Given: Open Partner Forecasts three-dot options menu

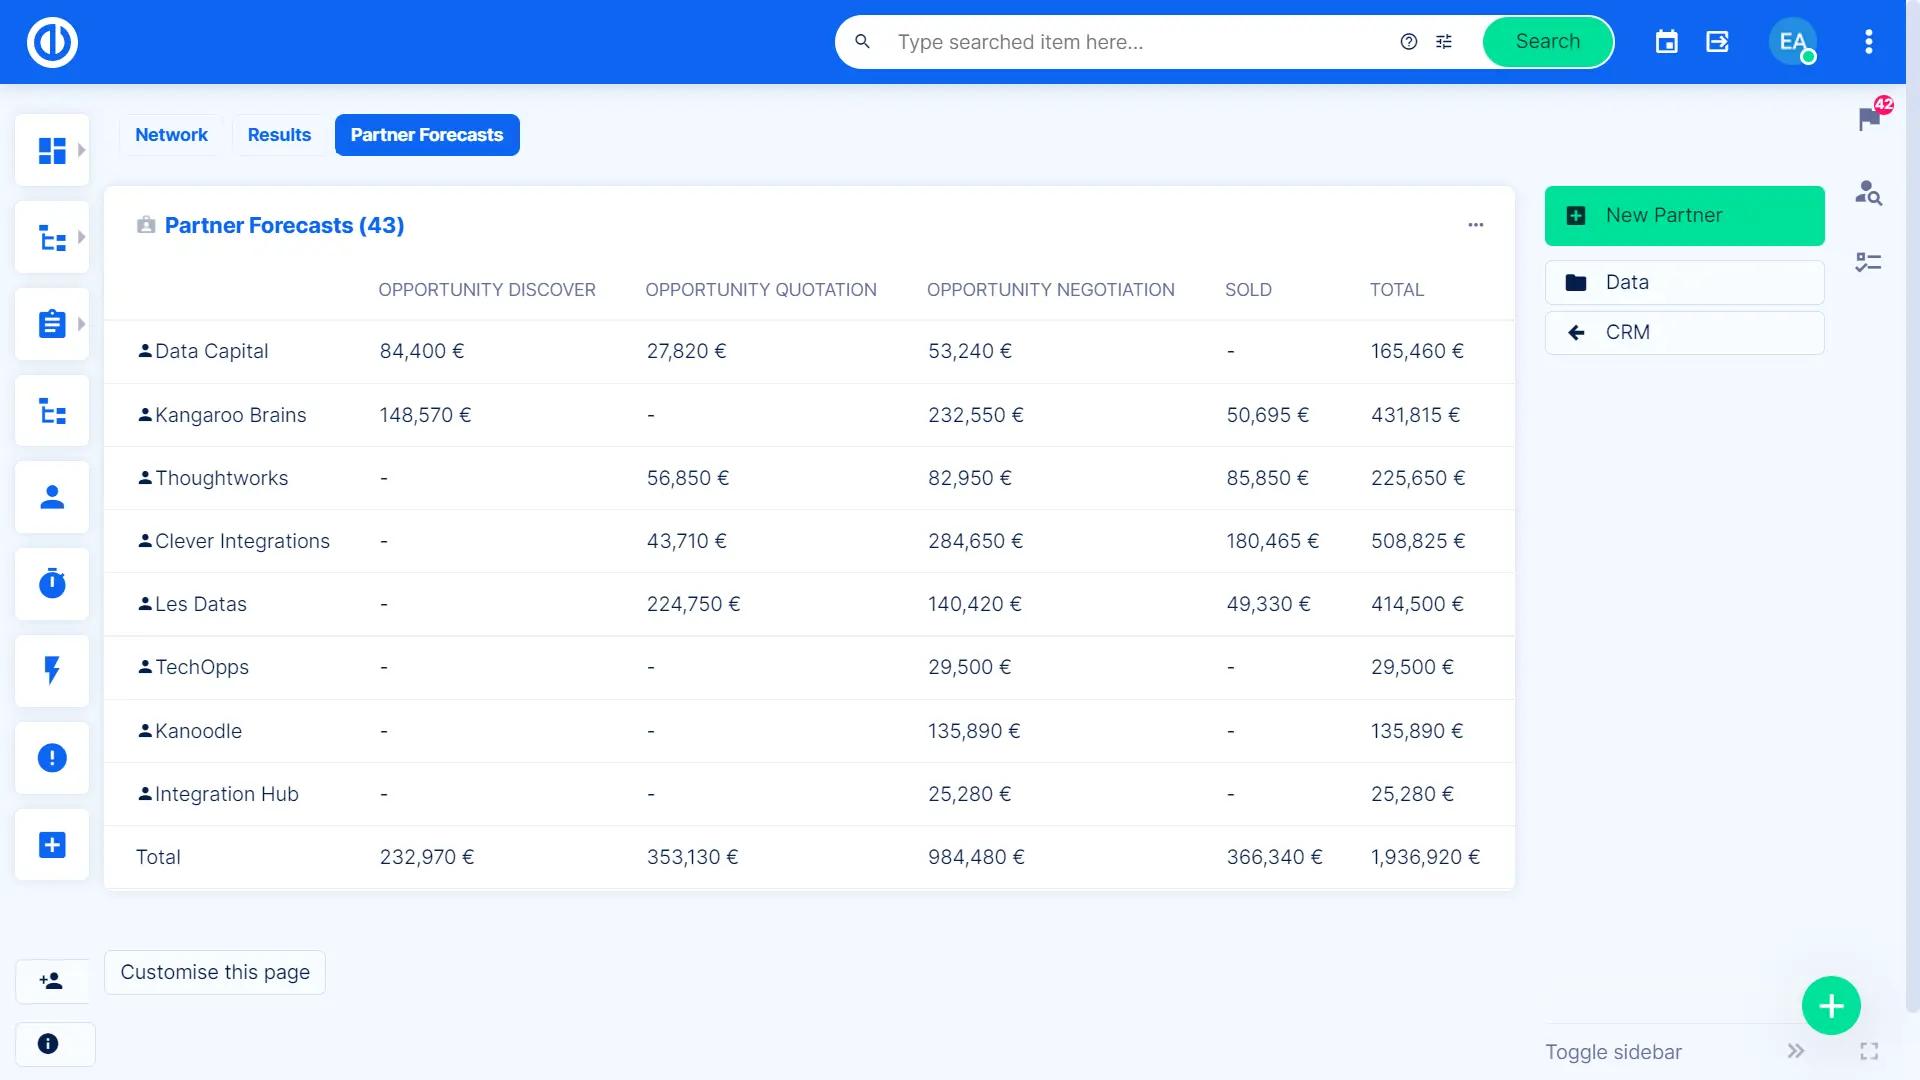Looking at the screenshot, I should (1475, 225).
